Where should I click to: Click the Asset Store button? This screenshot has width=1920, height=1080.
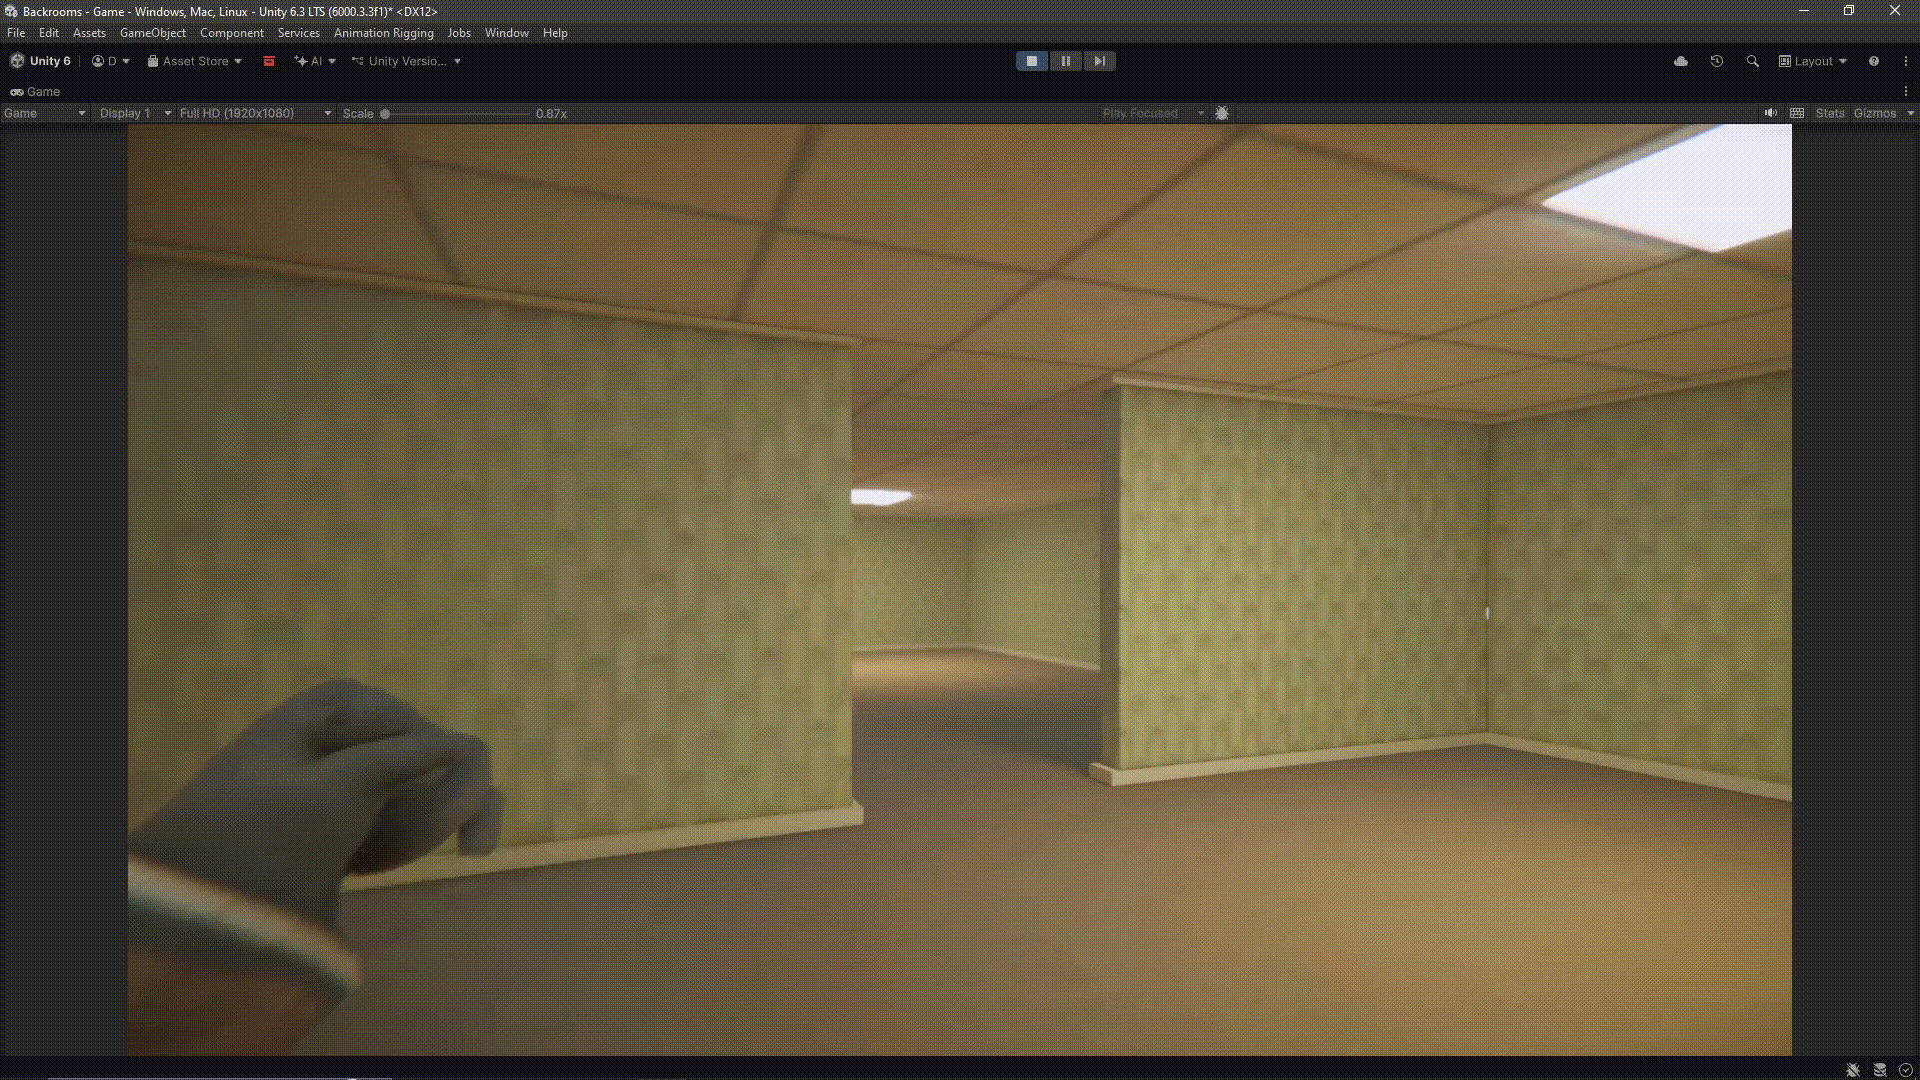195,61
